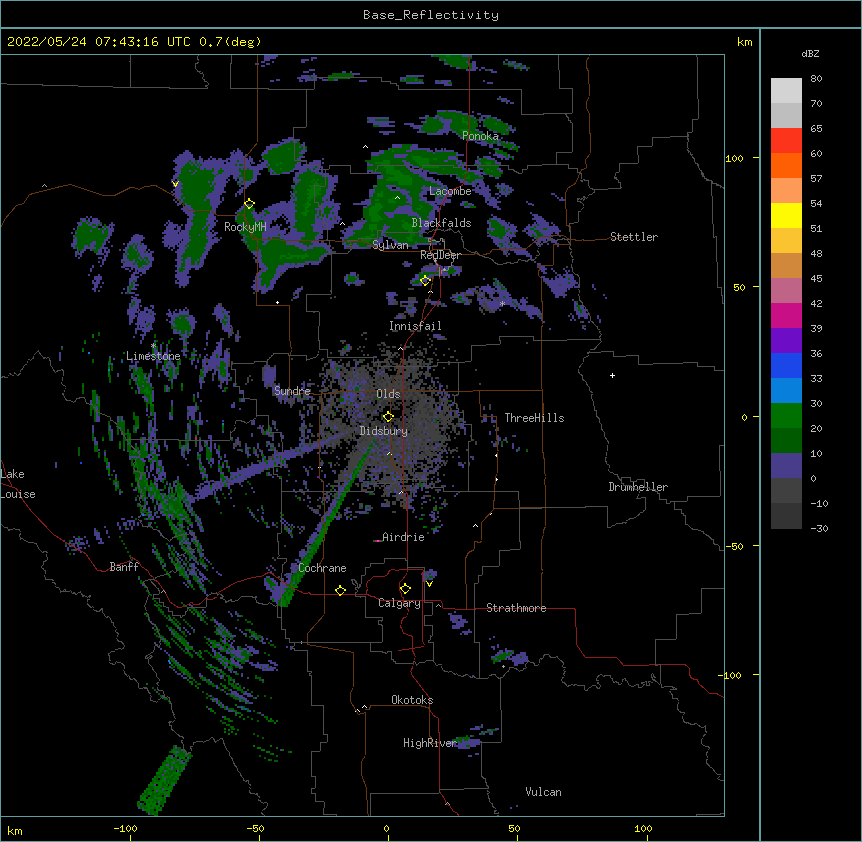The height and width of the screenshot is (842, 862).
Task: Click the Calgary label
Action: pyautogui.click(x=399, y=603)
